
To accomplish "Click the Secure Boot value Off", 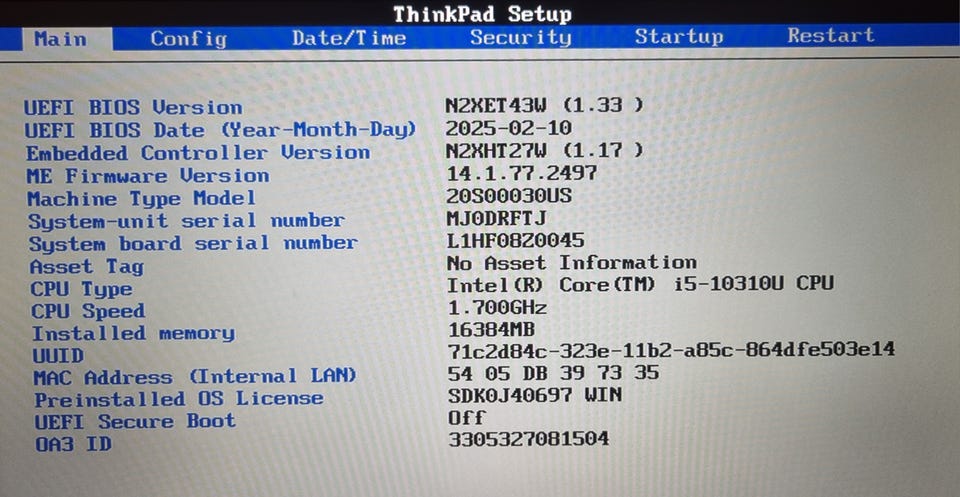I will 466,418.
